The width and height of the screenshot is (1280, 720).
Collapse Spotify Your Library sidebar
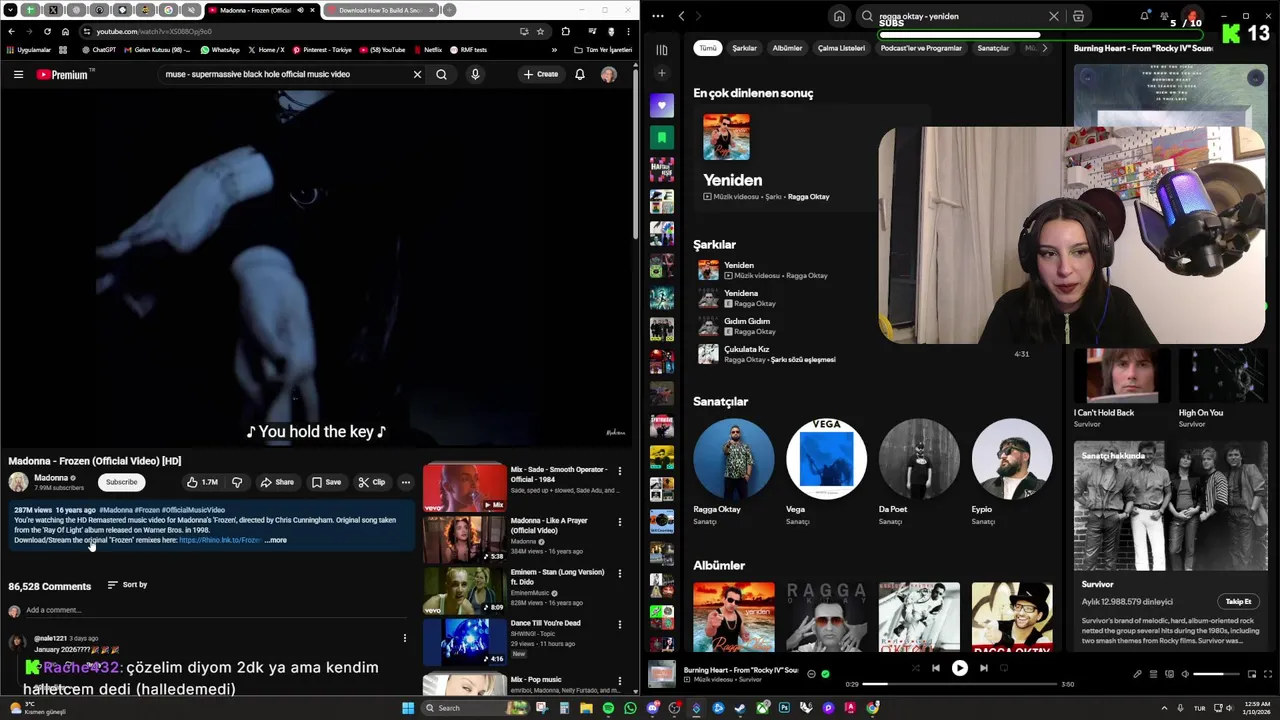pyautogui.click(x=661, y=49)
